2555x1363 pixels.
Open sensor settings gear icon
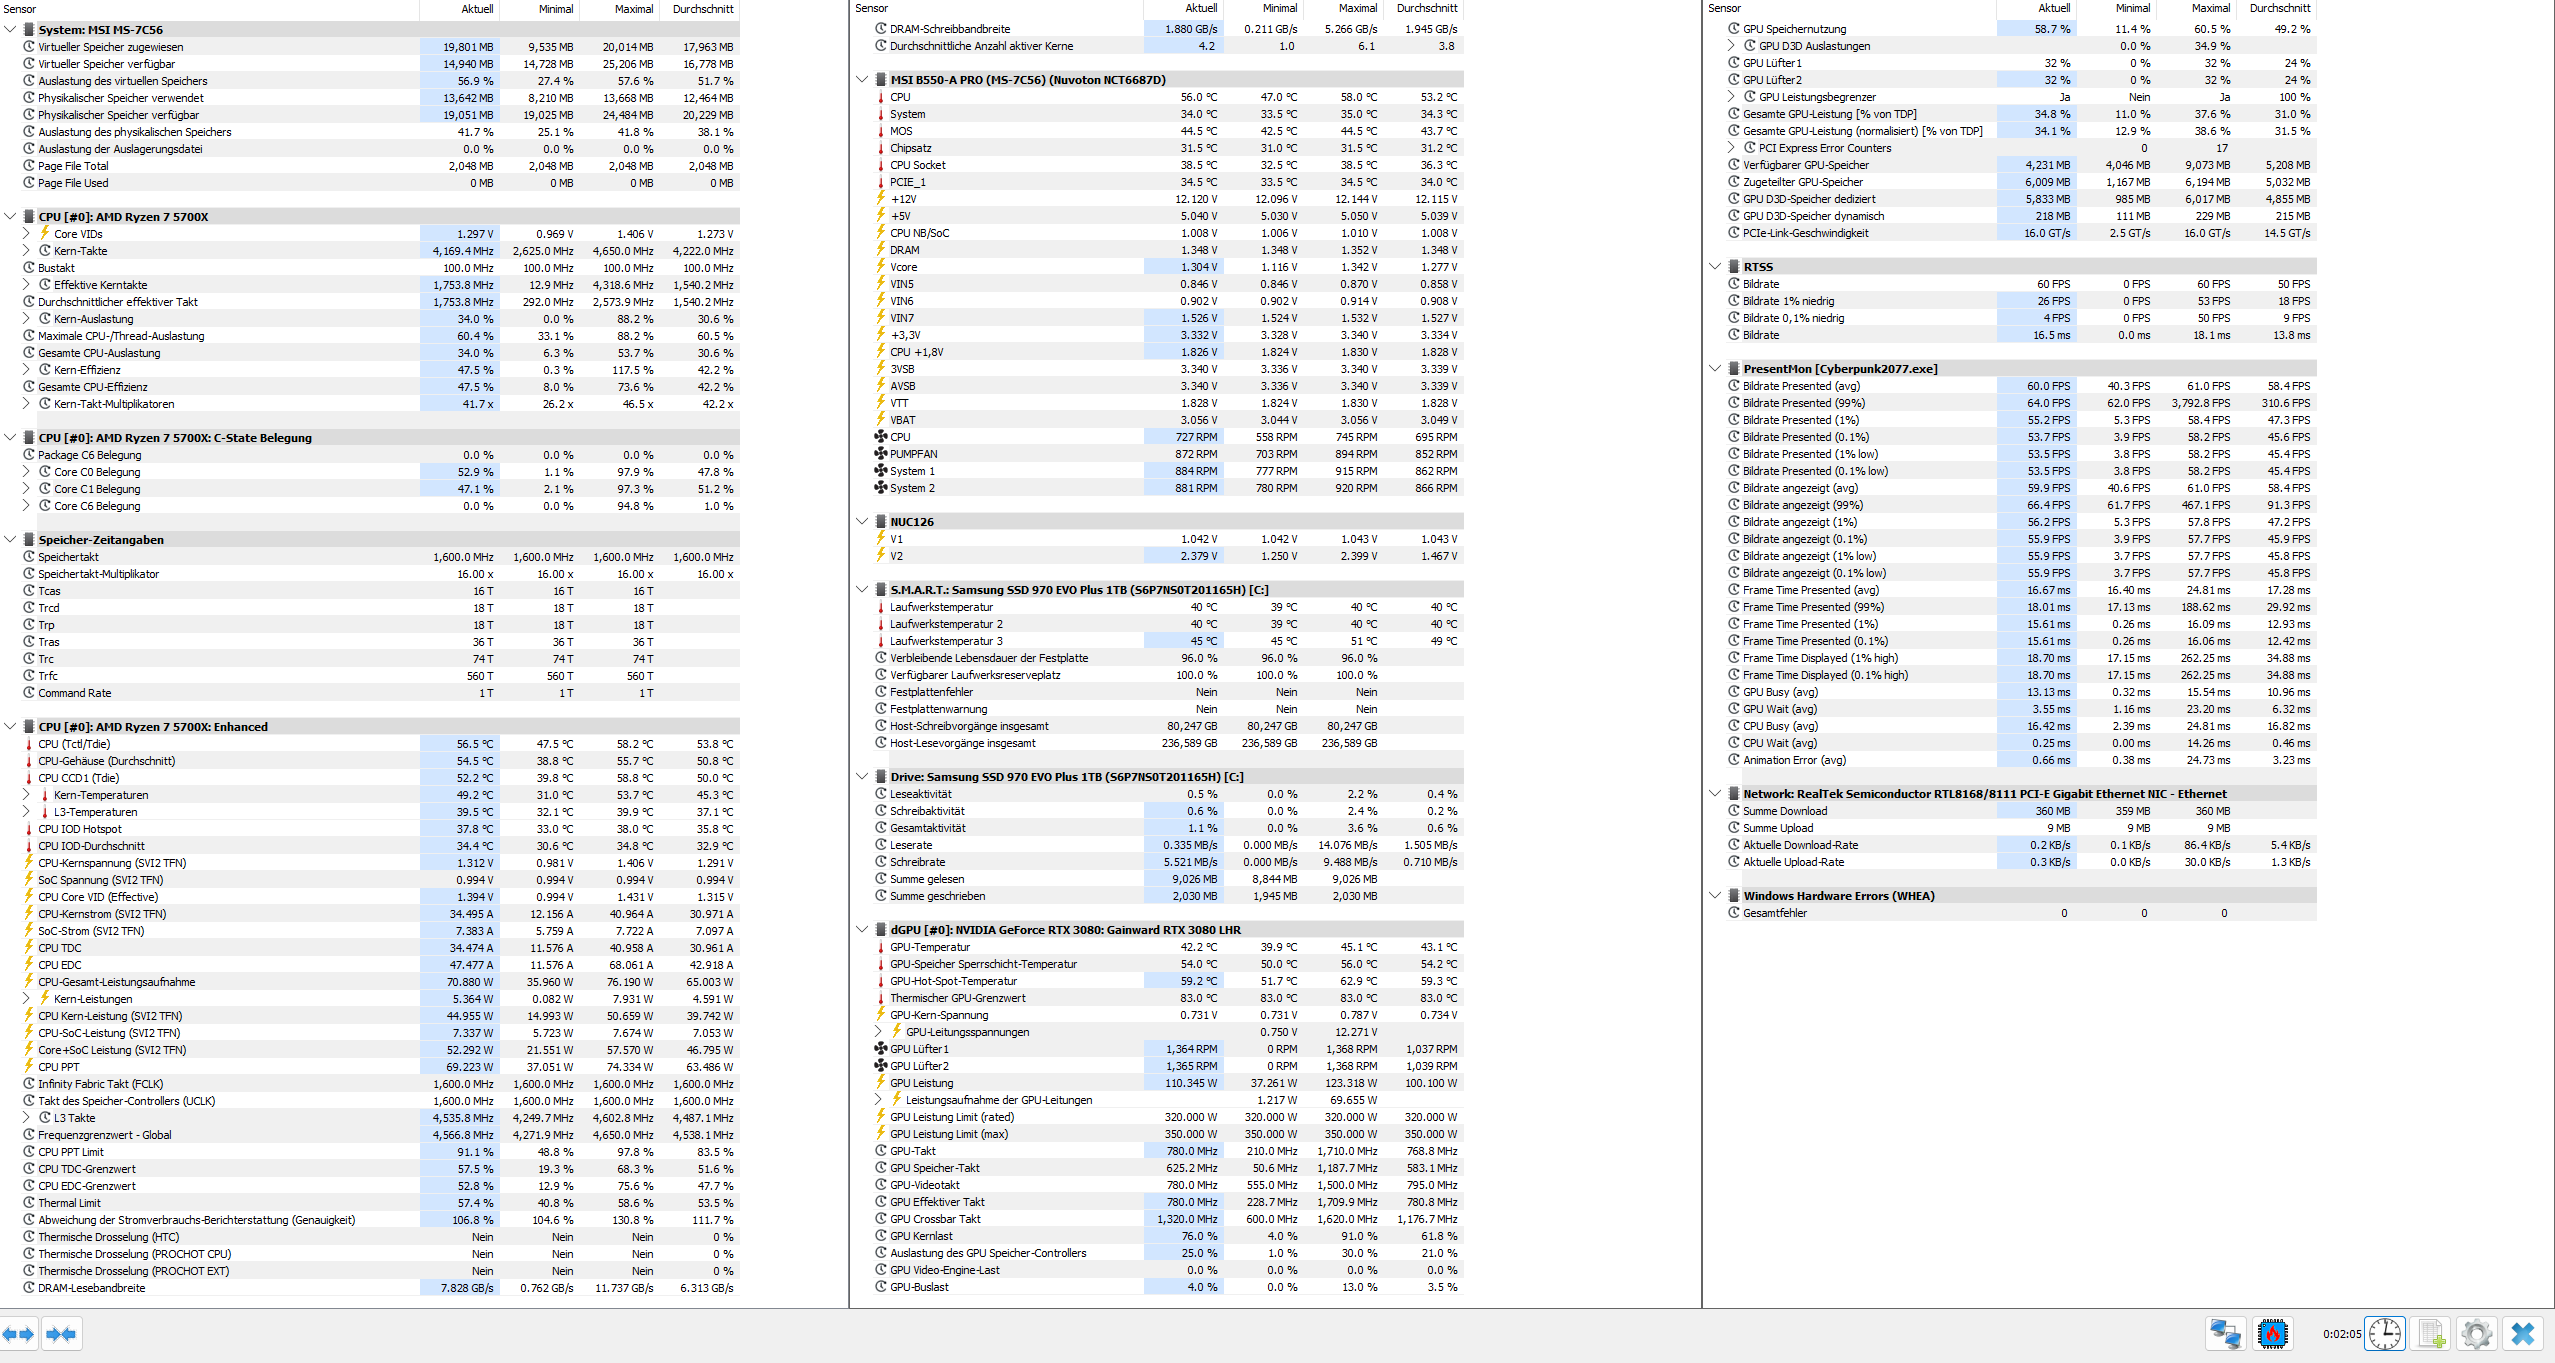coord(2477,1334)
